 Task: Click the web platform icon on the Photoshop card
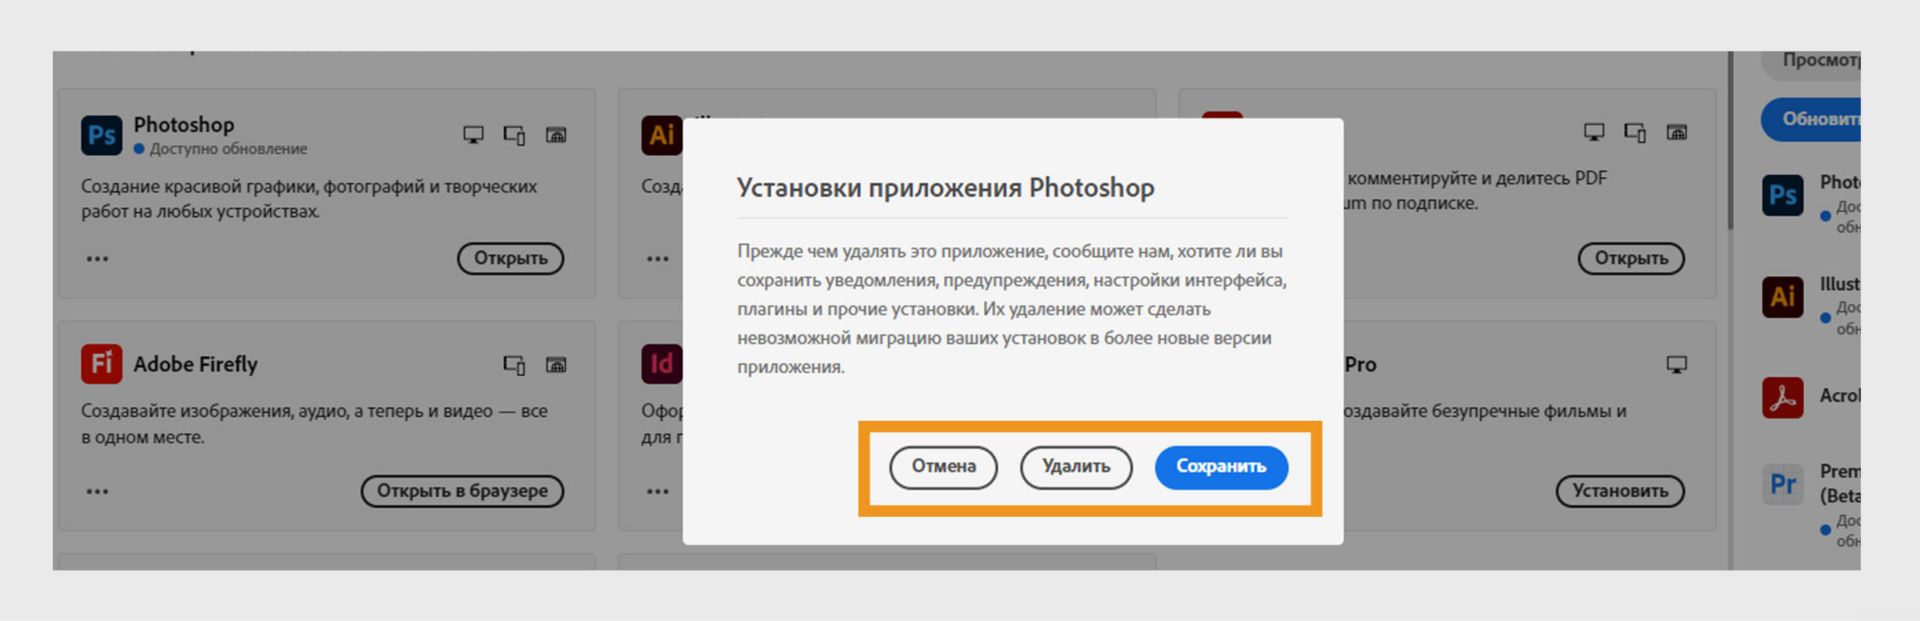coord(556,135)
